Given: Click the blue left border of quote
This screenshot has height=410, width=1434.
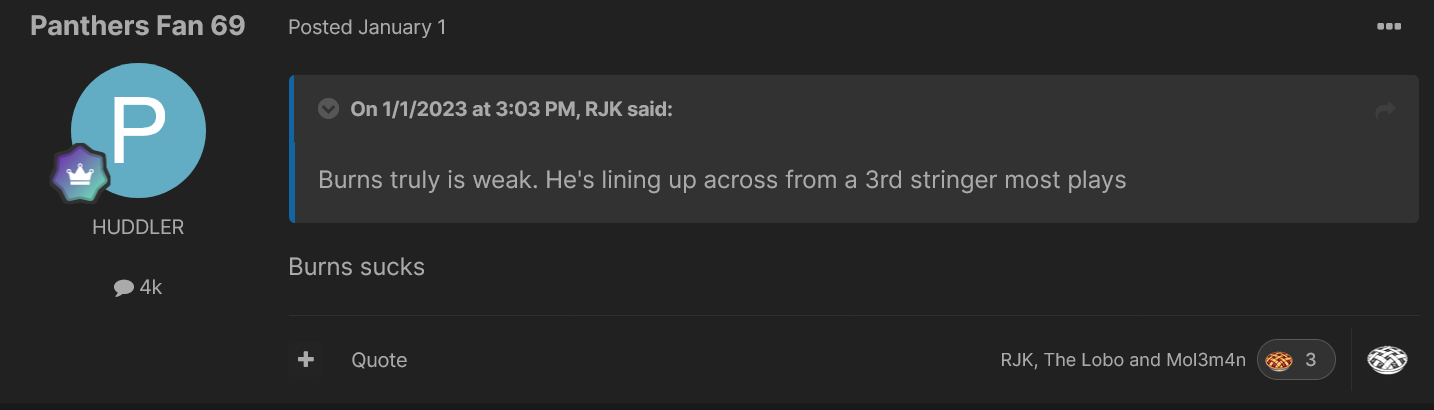Looking at the screenshot, I should pyautogui.click(x=291, y=148).
